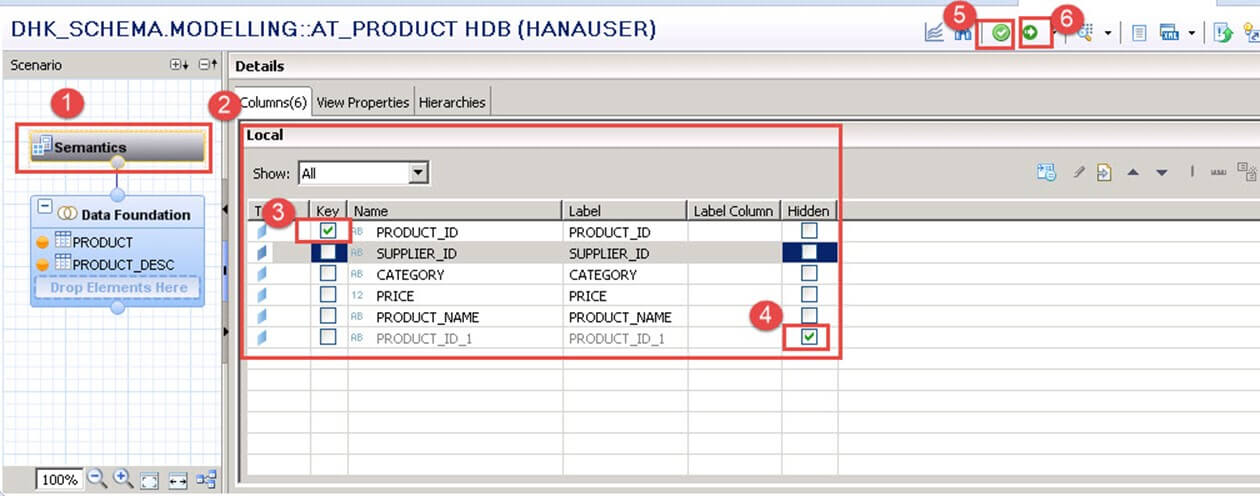Image resolution: width=1260 pixels, height=496 pixels.
Task: Click the move column down arrow icon
Action: [1161, 173]
